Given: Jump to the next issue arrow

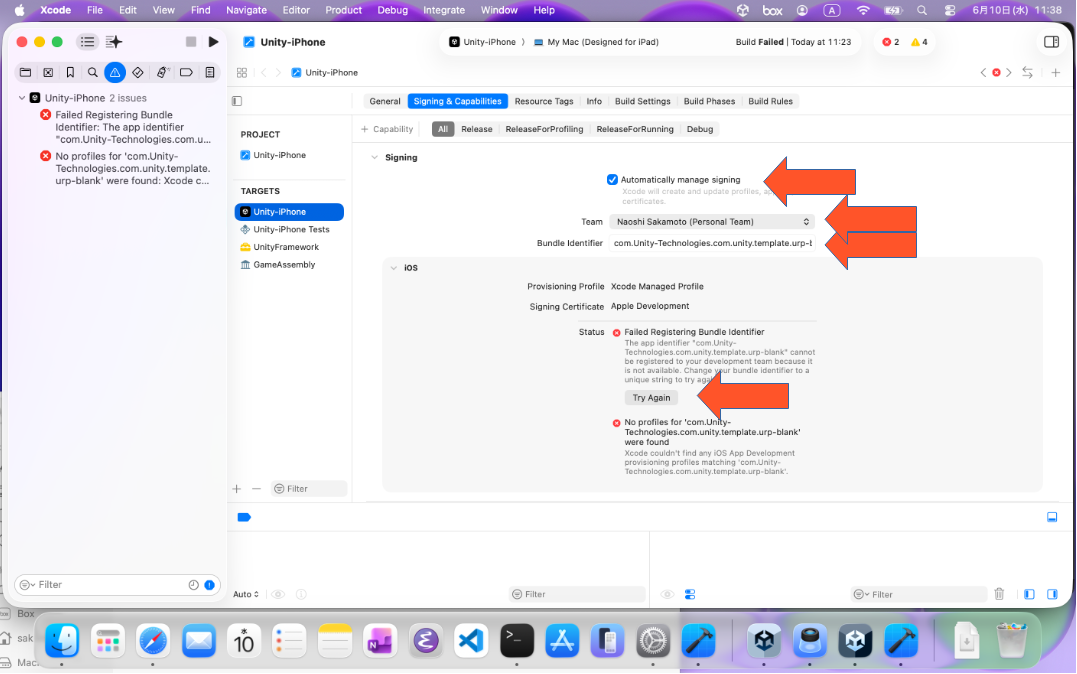Looking at the screenshot, I should click(1009, 72).
